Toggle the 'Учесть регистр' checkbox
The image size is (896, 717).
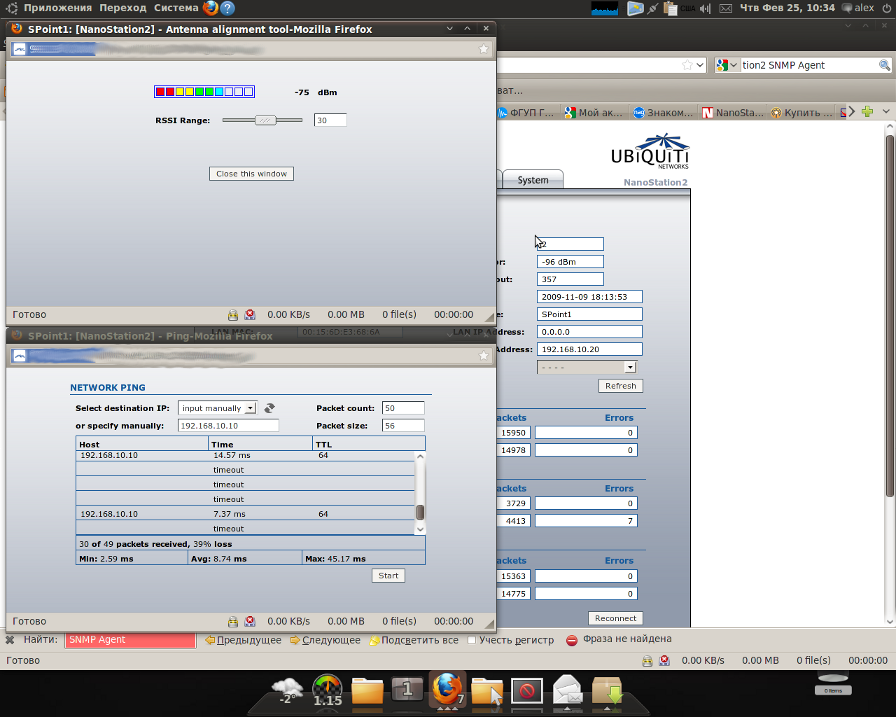471,640
